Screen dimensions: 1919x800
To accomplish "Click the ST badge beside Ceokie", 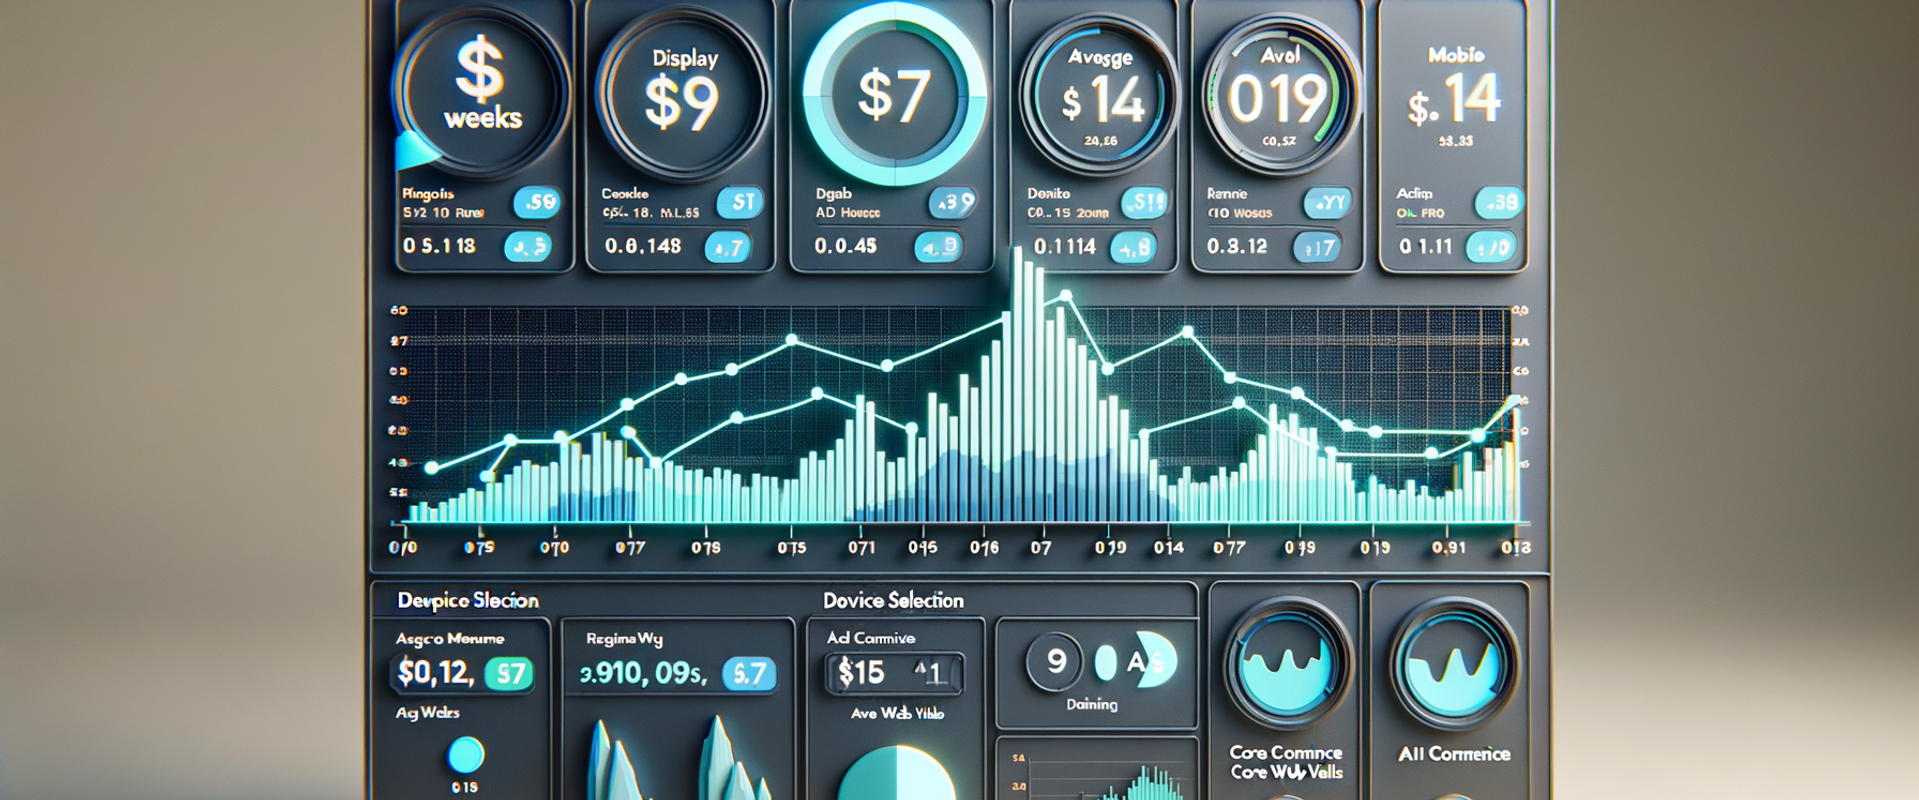I will pyautogui.click(x=740, y=203).
